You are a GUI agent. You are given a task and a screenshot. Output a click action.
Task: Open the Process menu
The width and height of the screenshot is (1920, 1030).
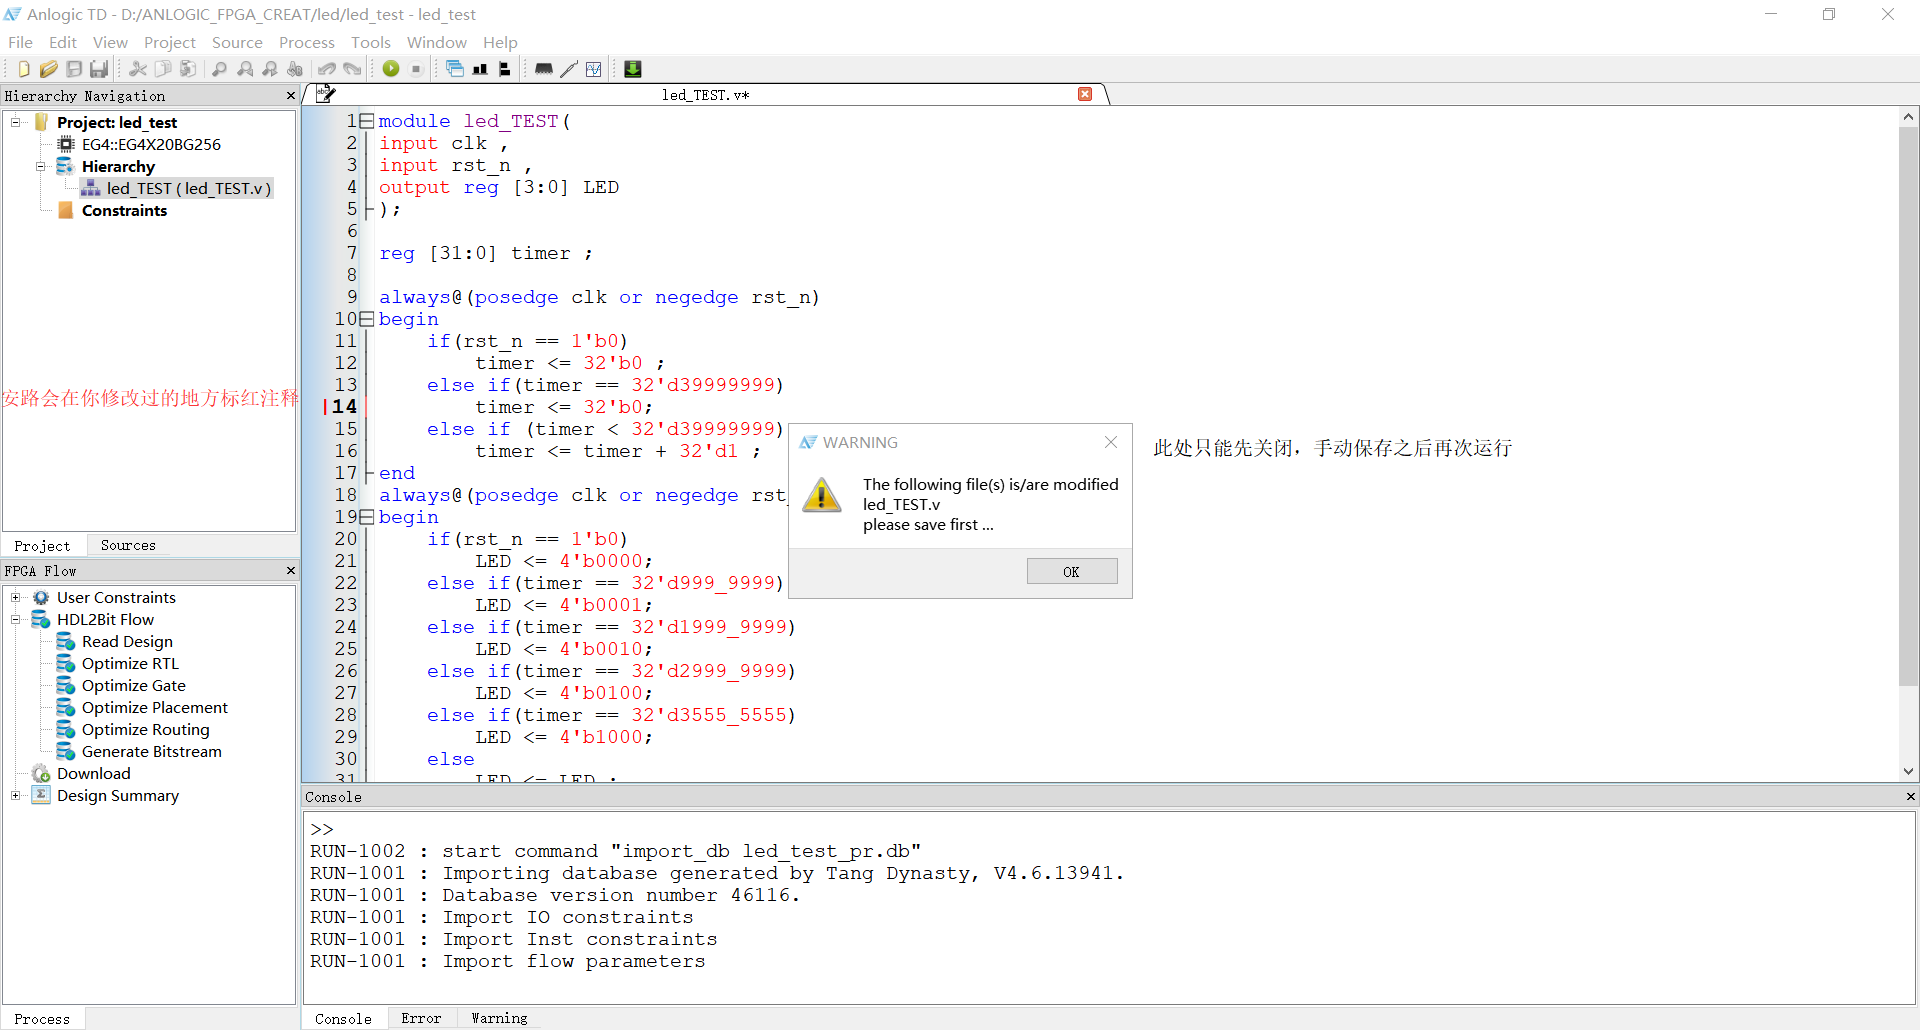click(x=307, y=42)
